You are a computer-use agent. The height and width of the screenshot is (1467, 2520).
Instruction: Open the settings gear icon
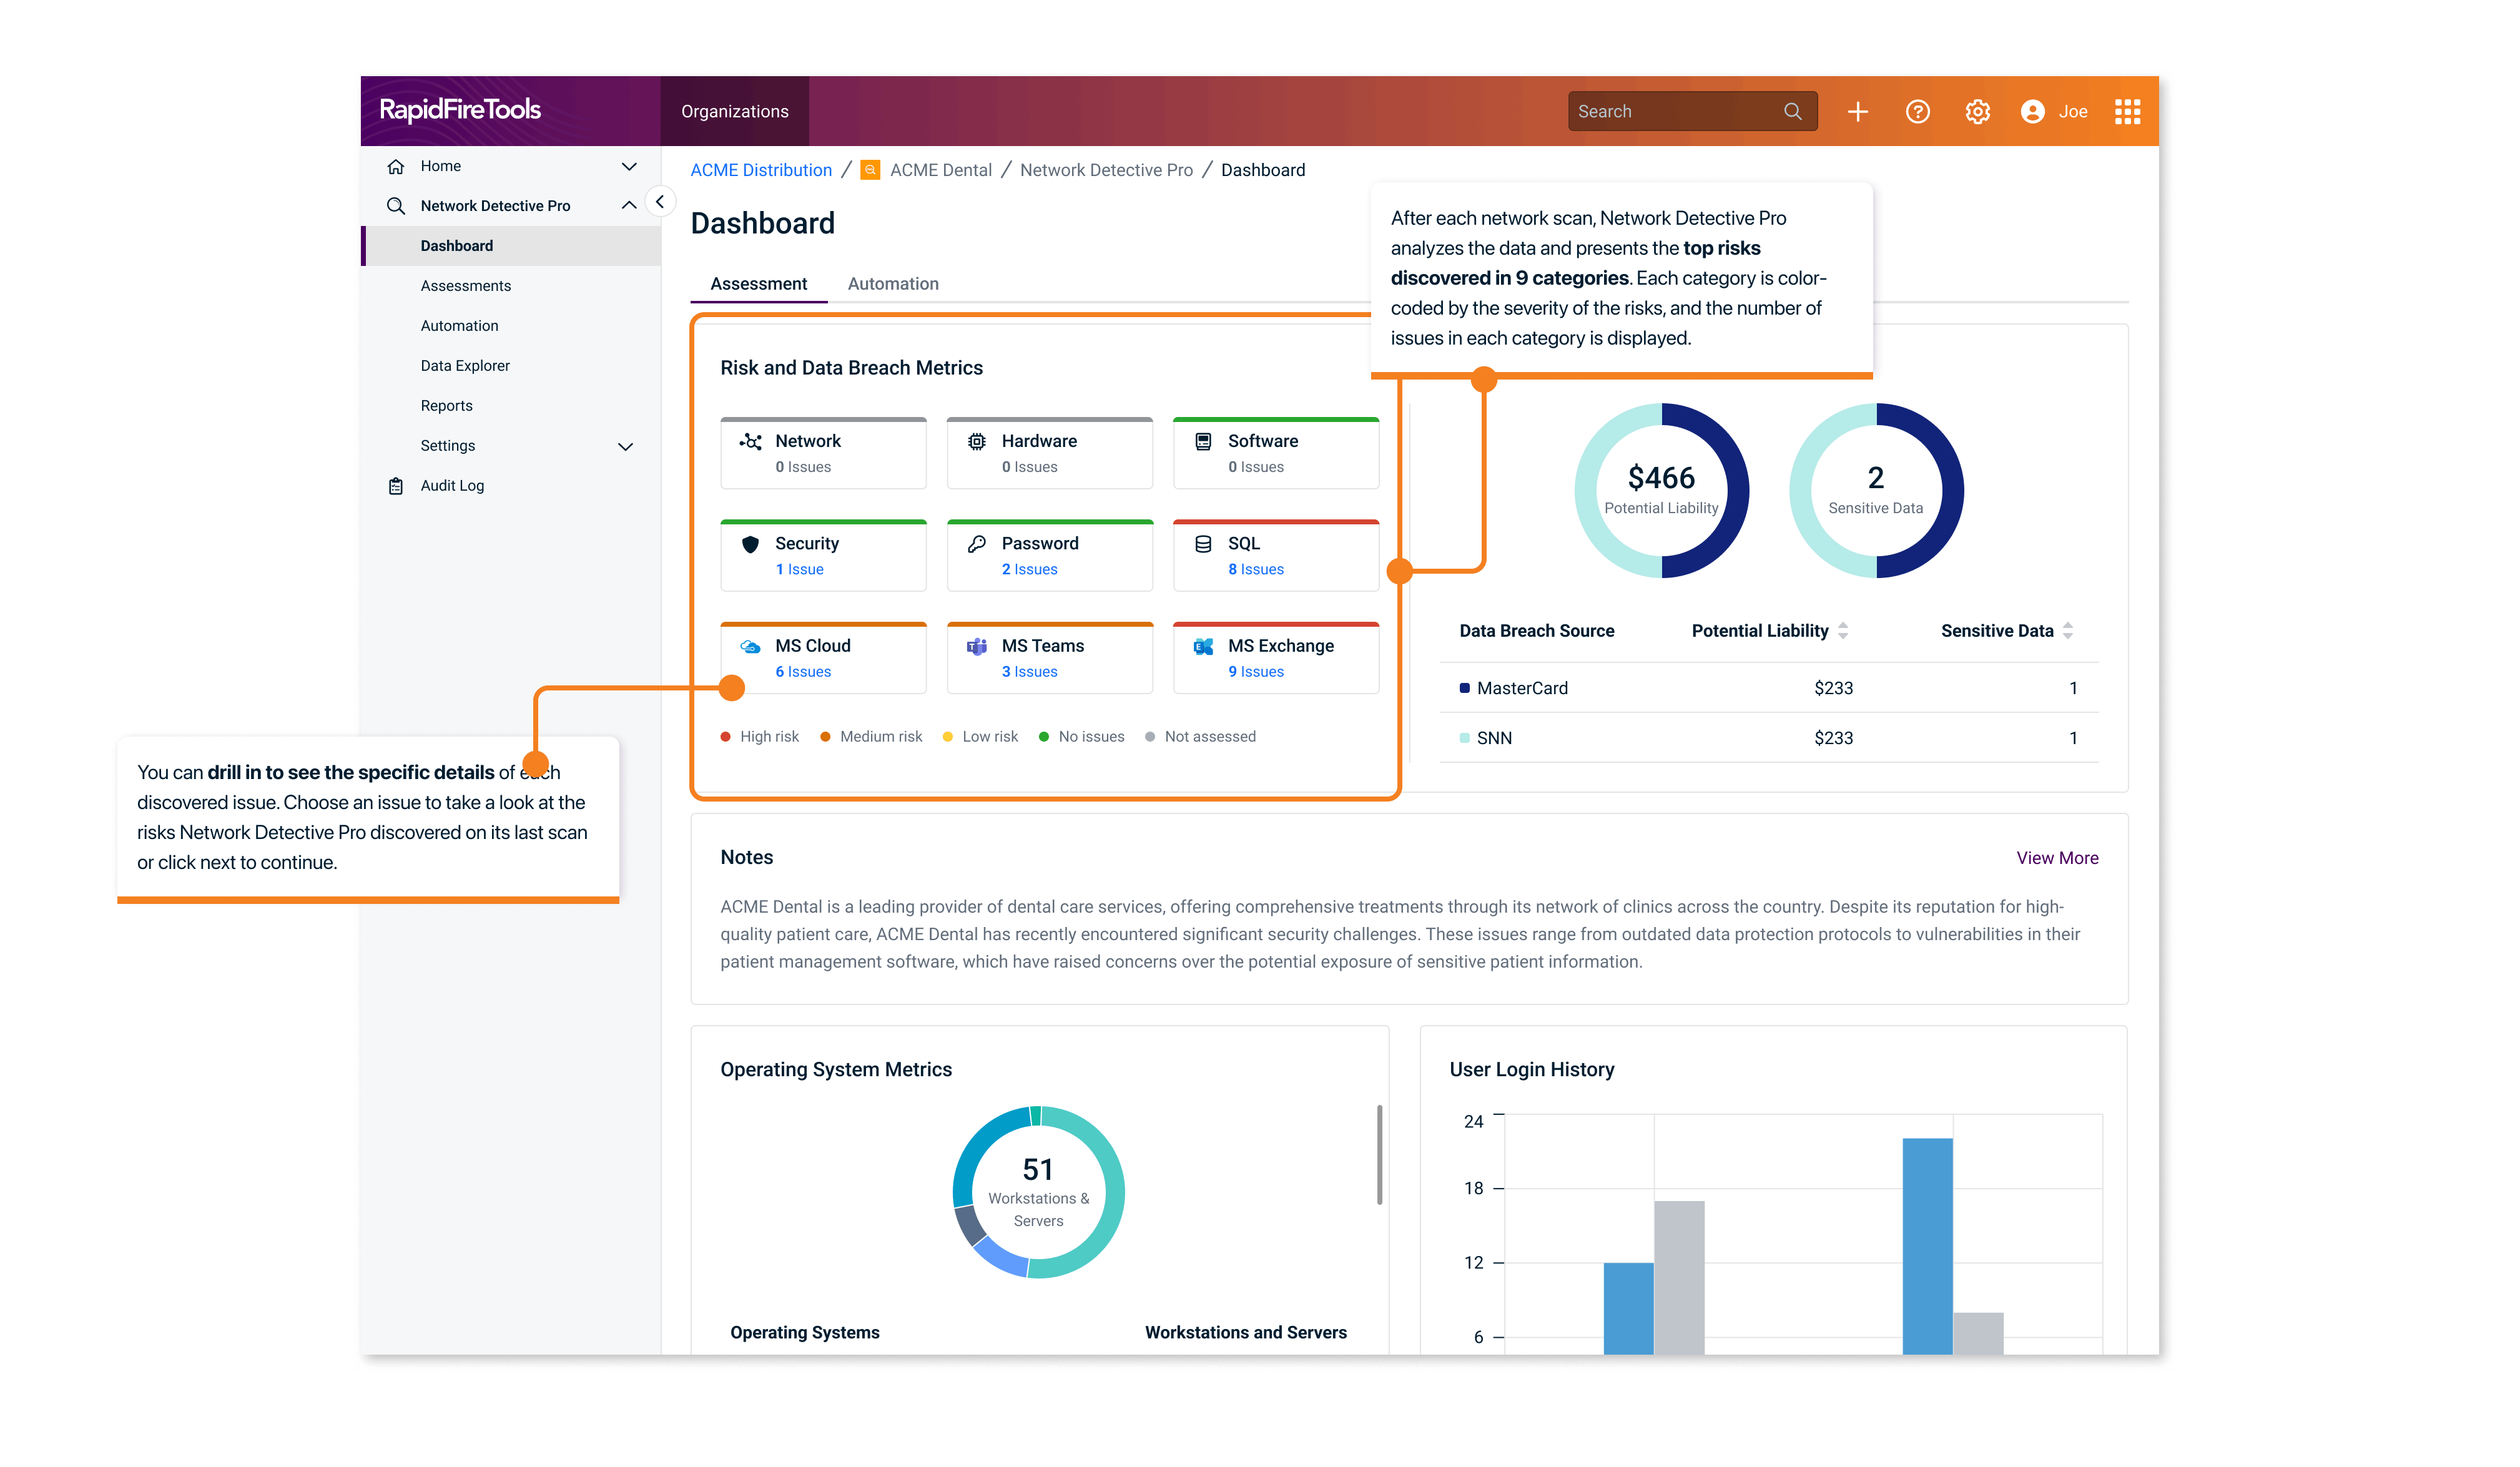[1977, 111]
